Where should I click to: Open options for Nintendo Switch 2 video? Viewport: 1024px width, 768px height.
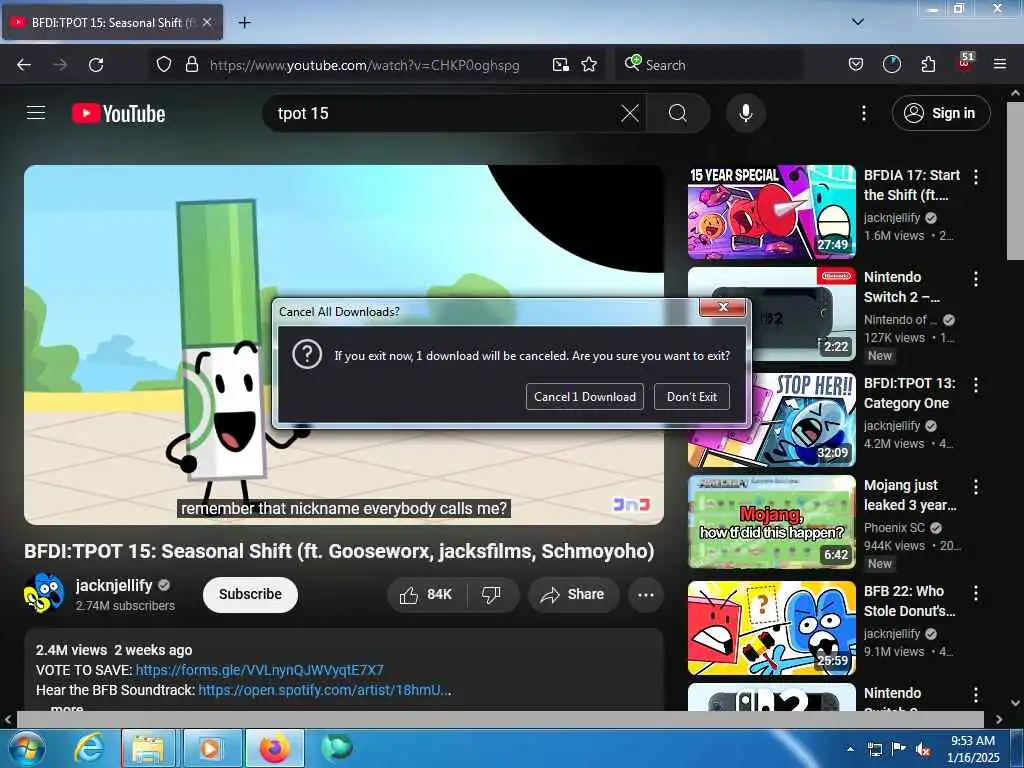[x=976, y=279]
